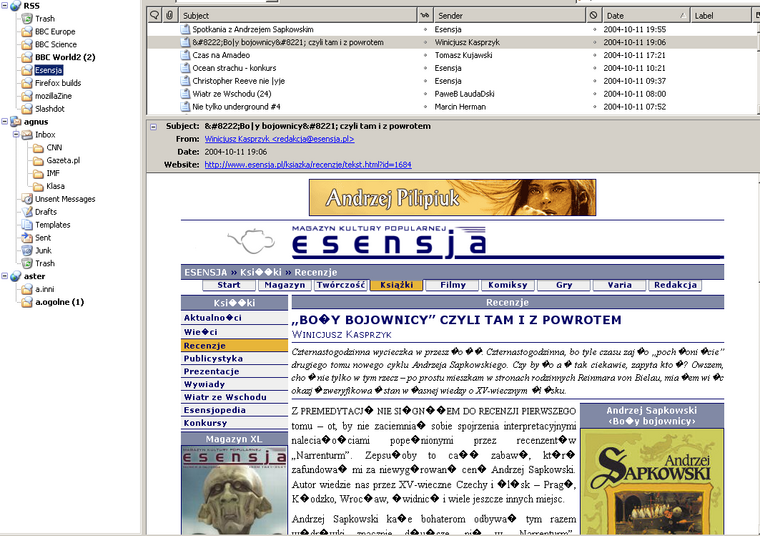Sort by junk status column icon
This screenshot has height=536, width=760.
[593, 15]
